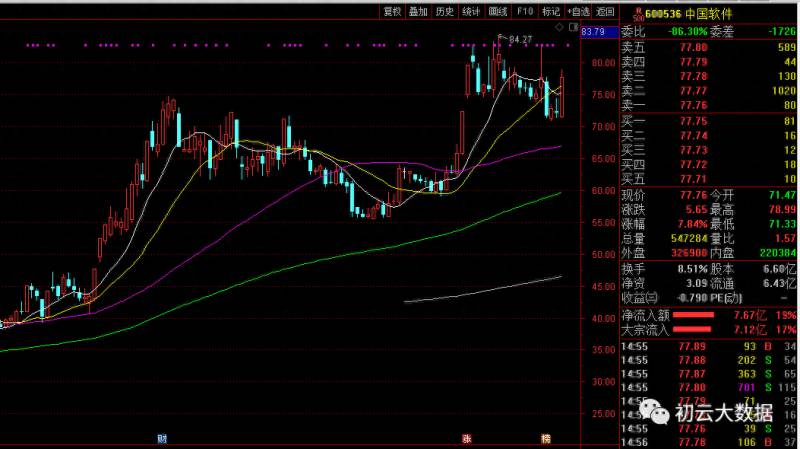
Task: Select the 卖二 row at 77.77
Action: (709, 91)
